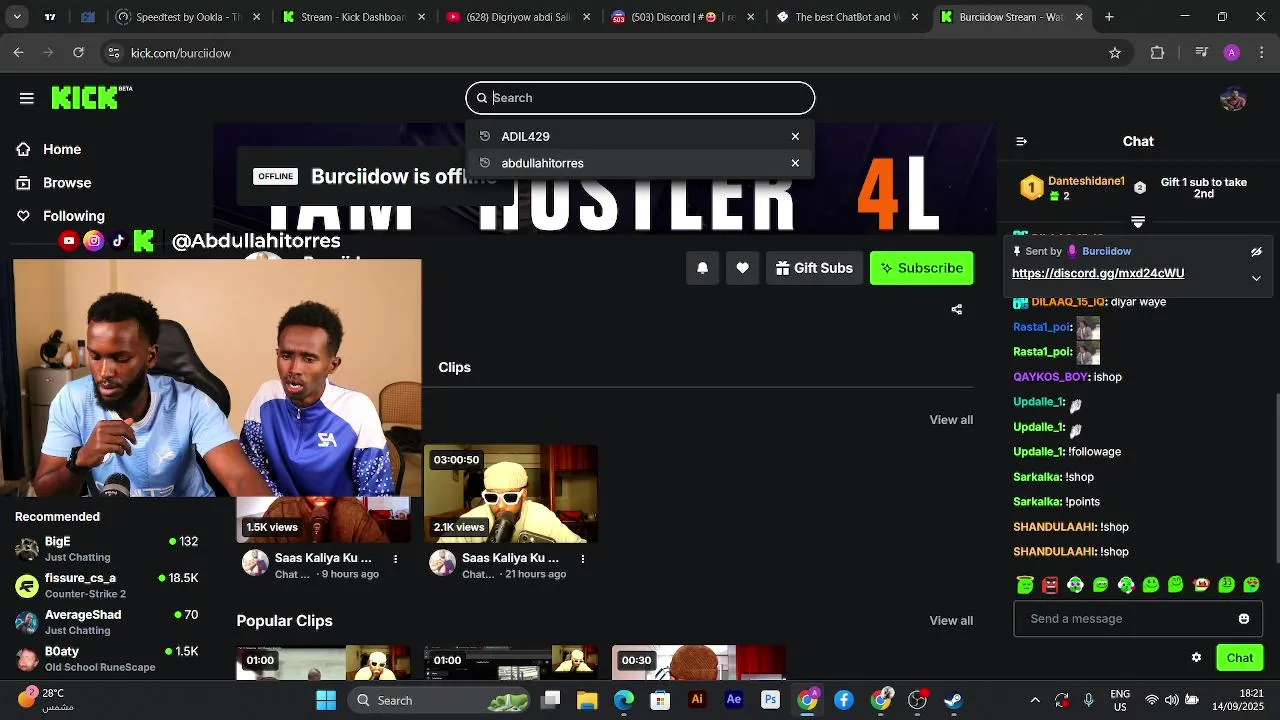Go back to previous page
Screen dimensions: 1280x720
click(19, 53)
